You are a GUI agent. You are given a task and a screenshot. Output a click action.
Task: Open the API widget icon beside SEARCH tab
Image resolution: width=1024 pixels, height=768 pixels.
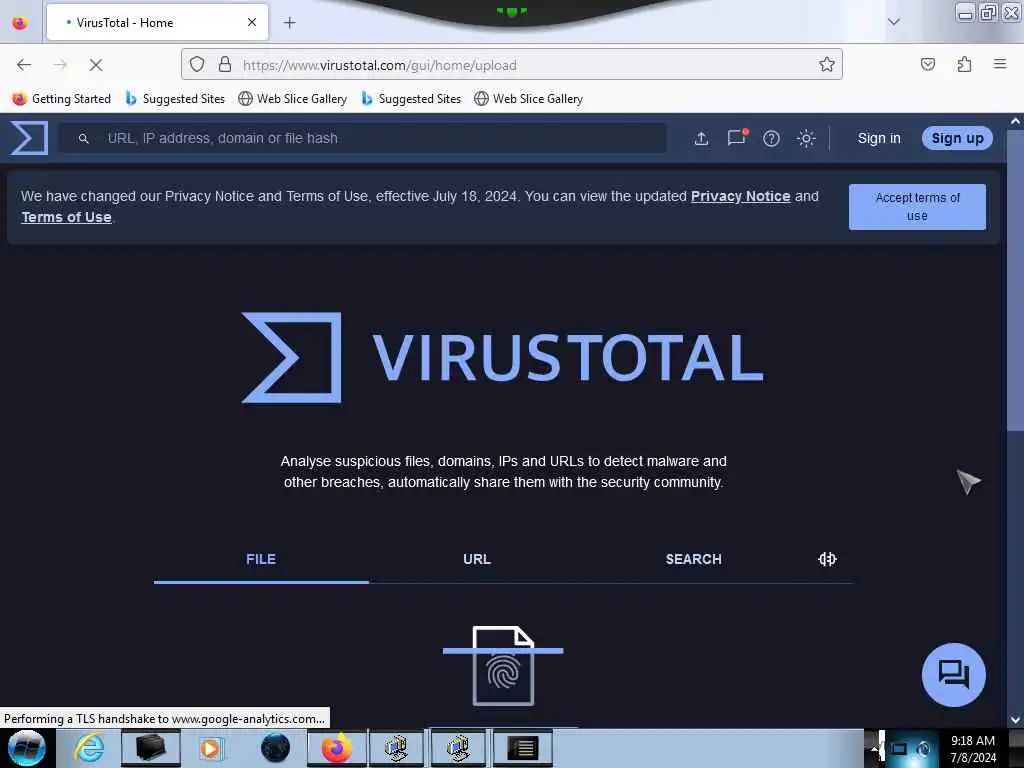(x=827, y=559)
